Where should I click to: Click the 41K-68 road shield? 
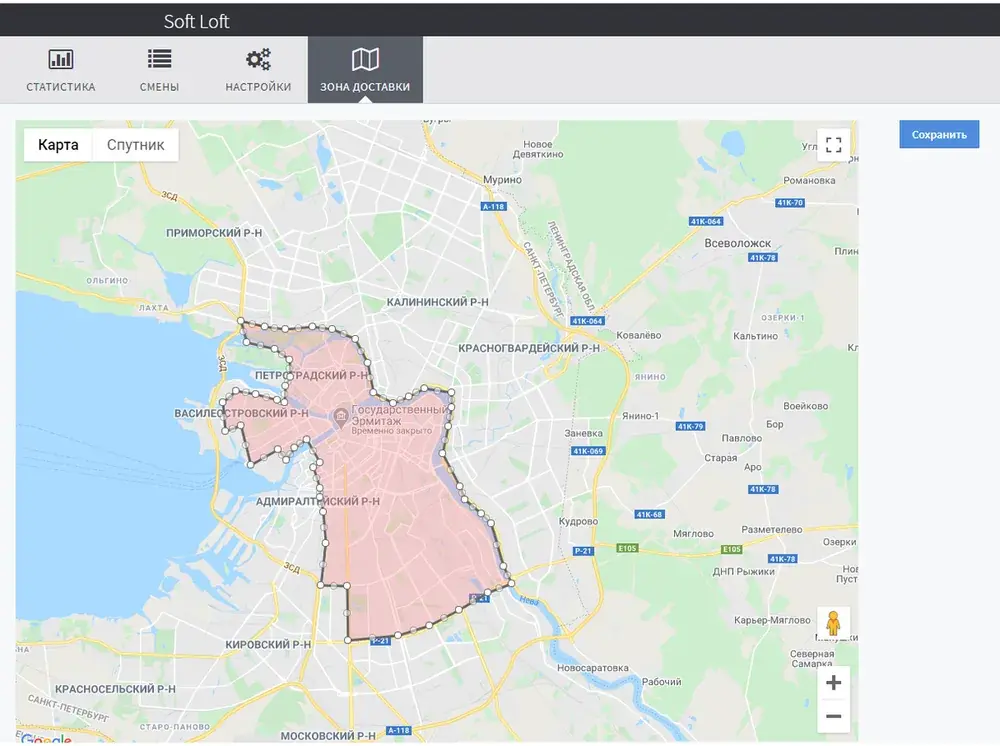click(649, 514)
